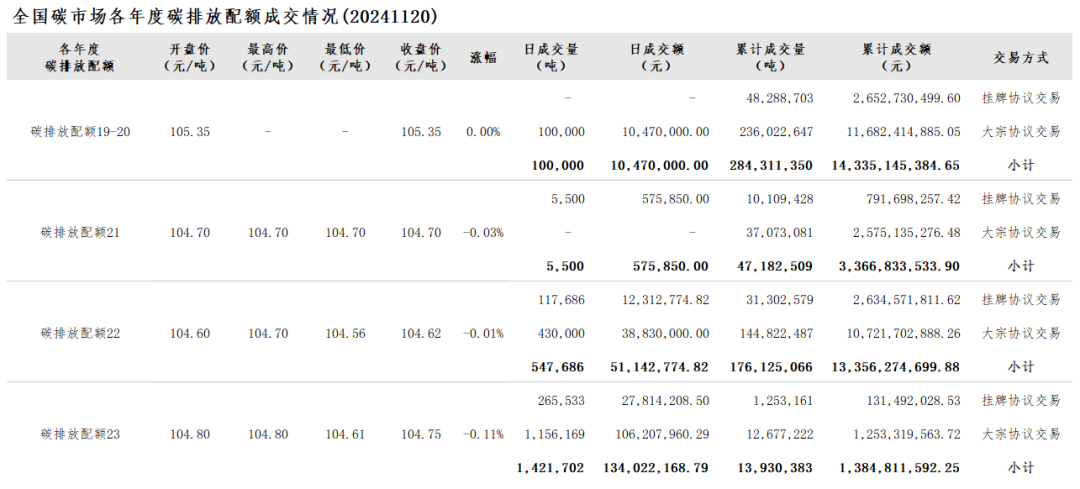Click the 最高价 column header
Viewport: 1080px width, 489px height.
pos(268,57)
